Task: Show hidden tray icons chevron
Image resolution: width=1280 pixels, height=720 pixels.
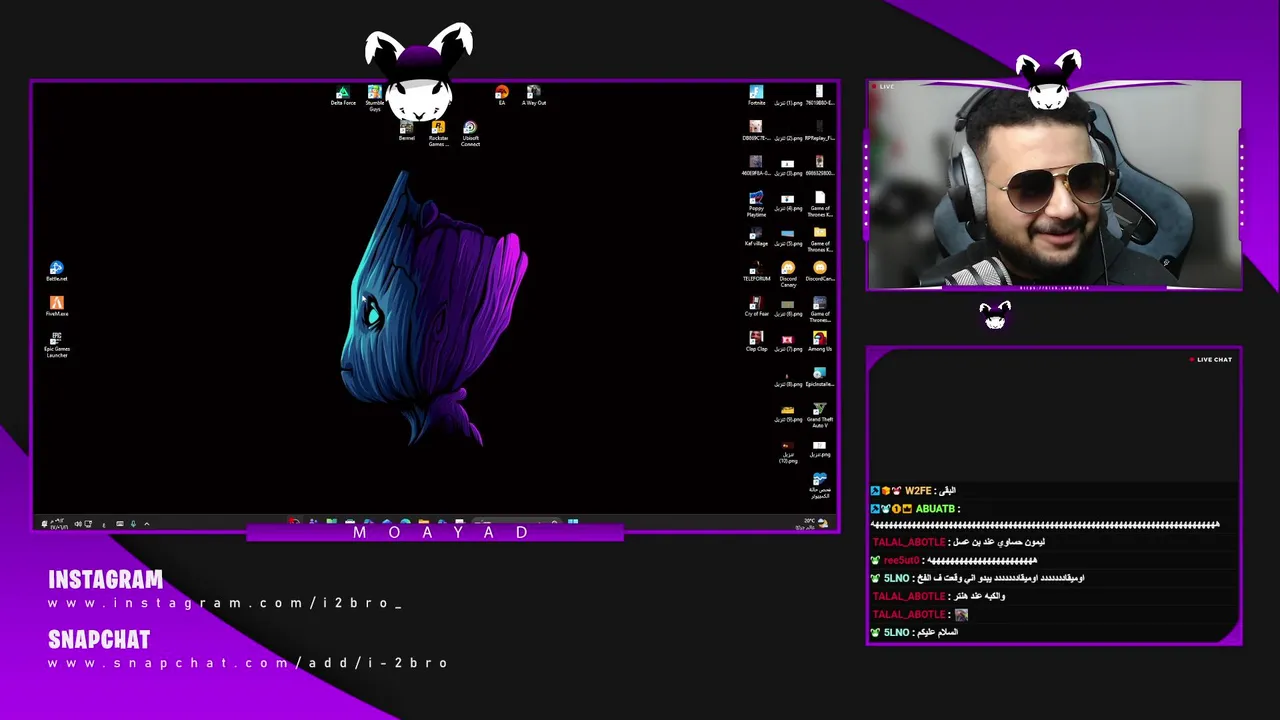Action: (147, 523)
